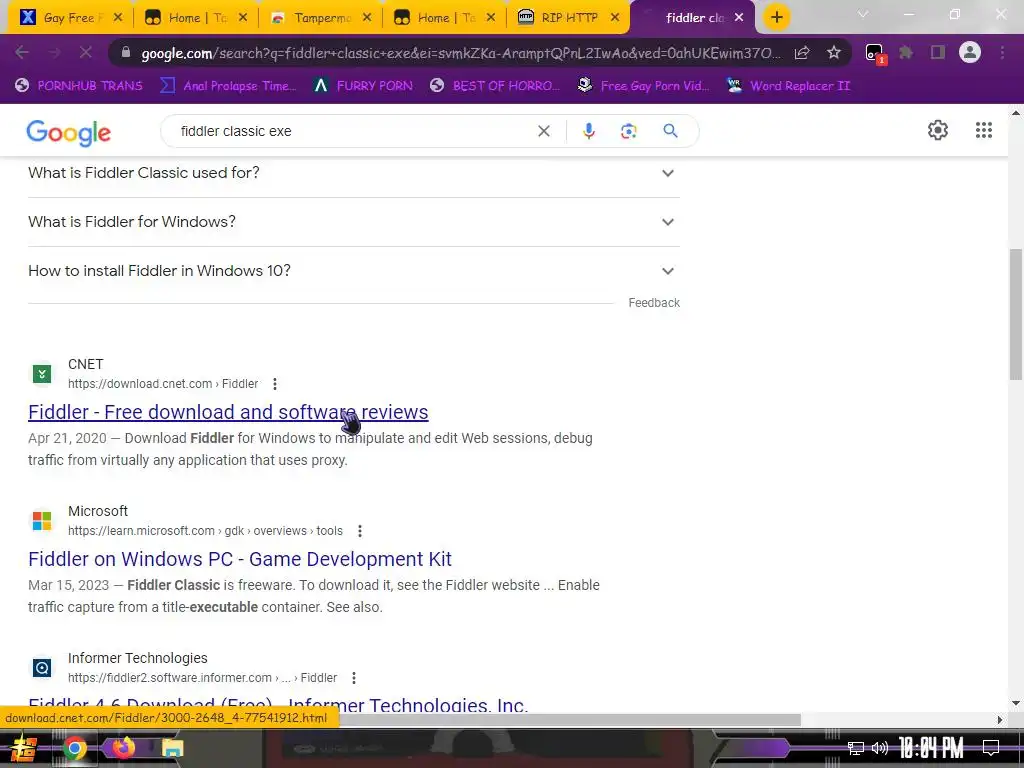Screen dimensions: 1024x768
Task: Open Google Lens image search icon
Action: tap(628, 131)
